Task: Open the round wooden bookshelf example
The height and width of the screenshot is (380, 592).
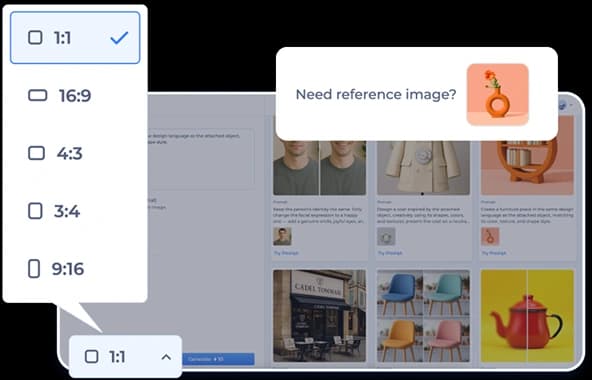Action: (x=527, y=156)
